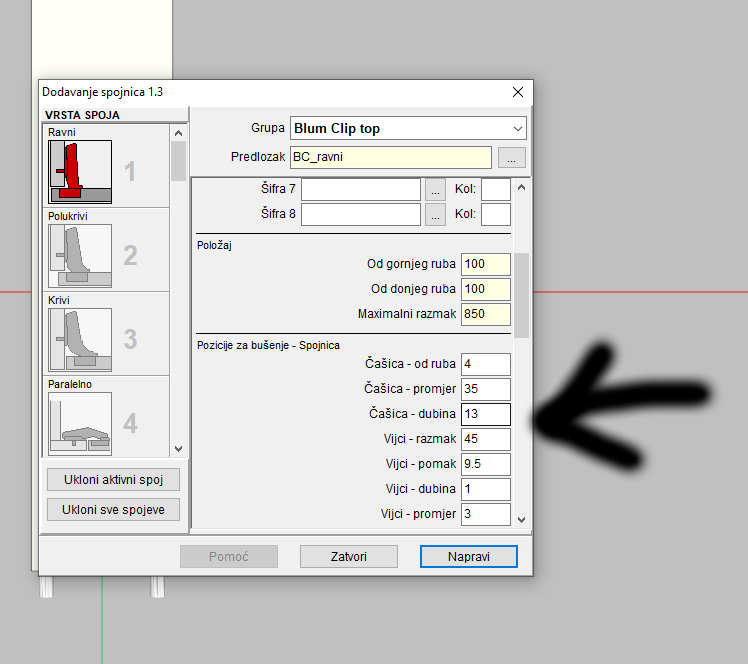This screenshot has width=748, height=664.
Task: Click Ukloni sve spojeve button
Action: coord(113,509)
